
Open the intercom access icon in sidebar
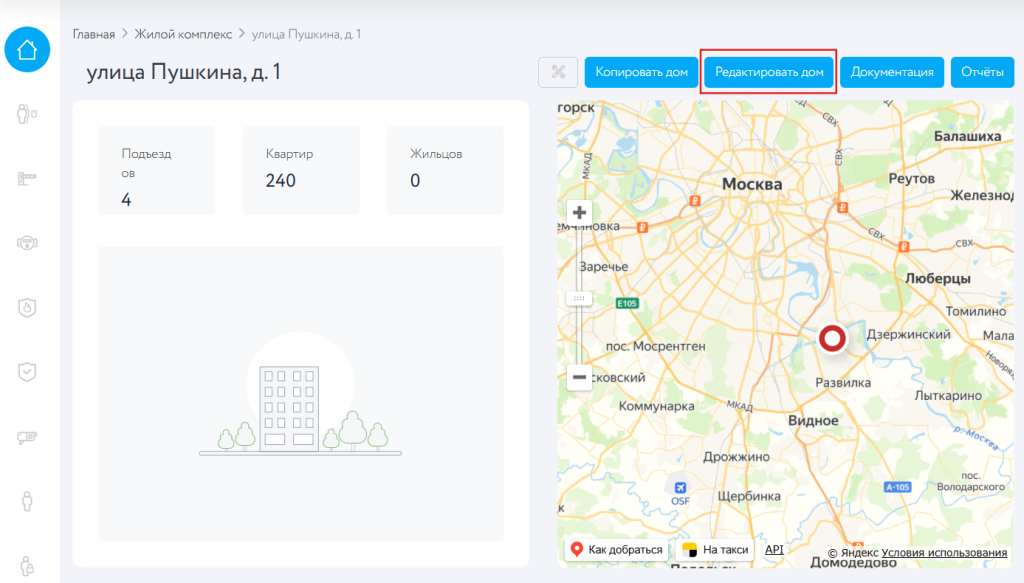pos(27,114)
